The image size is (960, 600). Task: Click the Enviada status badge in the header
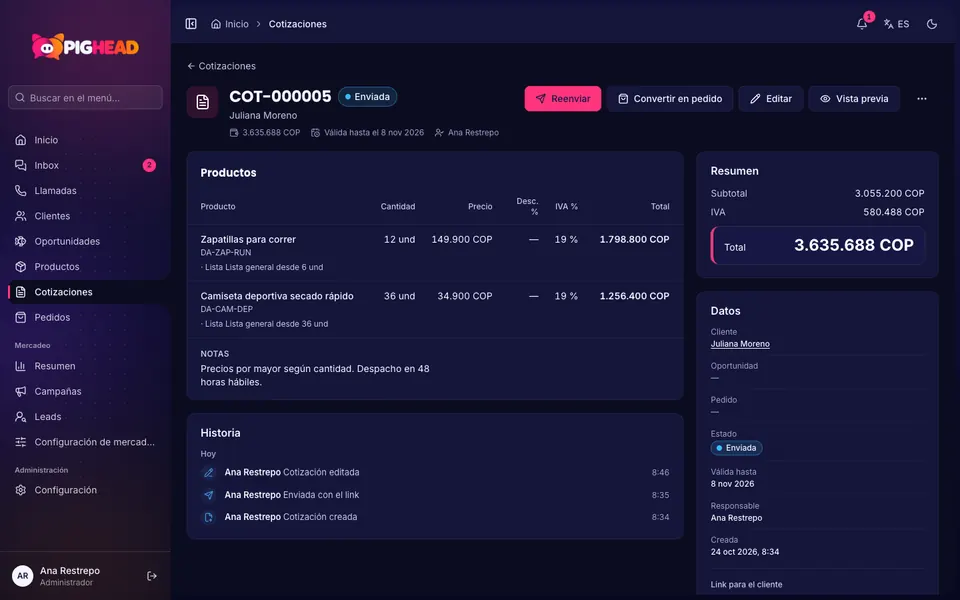367,97
